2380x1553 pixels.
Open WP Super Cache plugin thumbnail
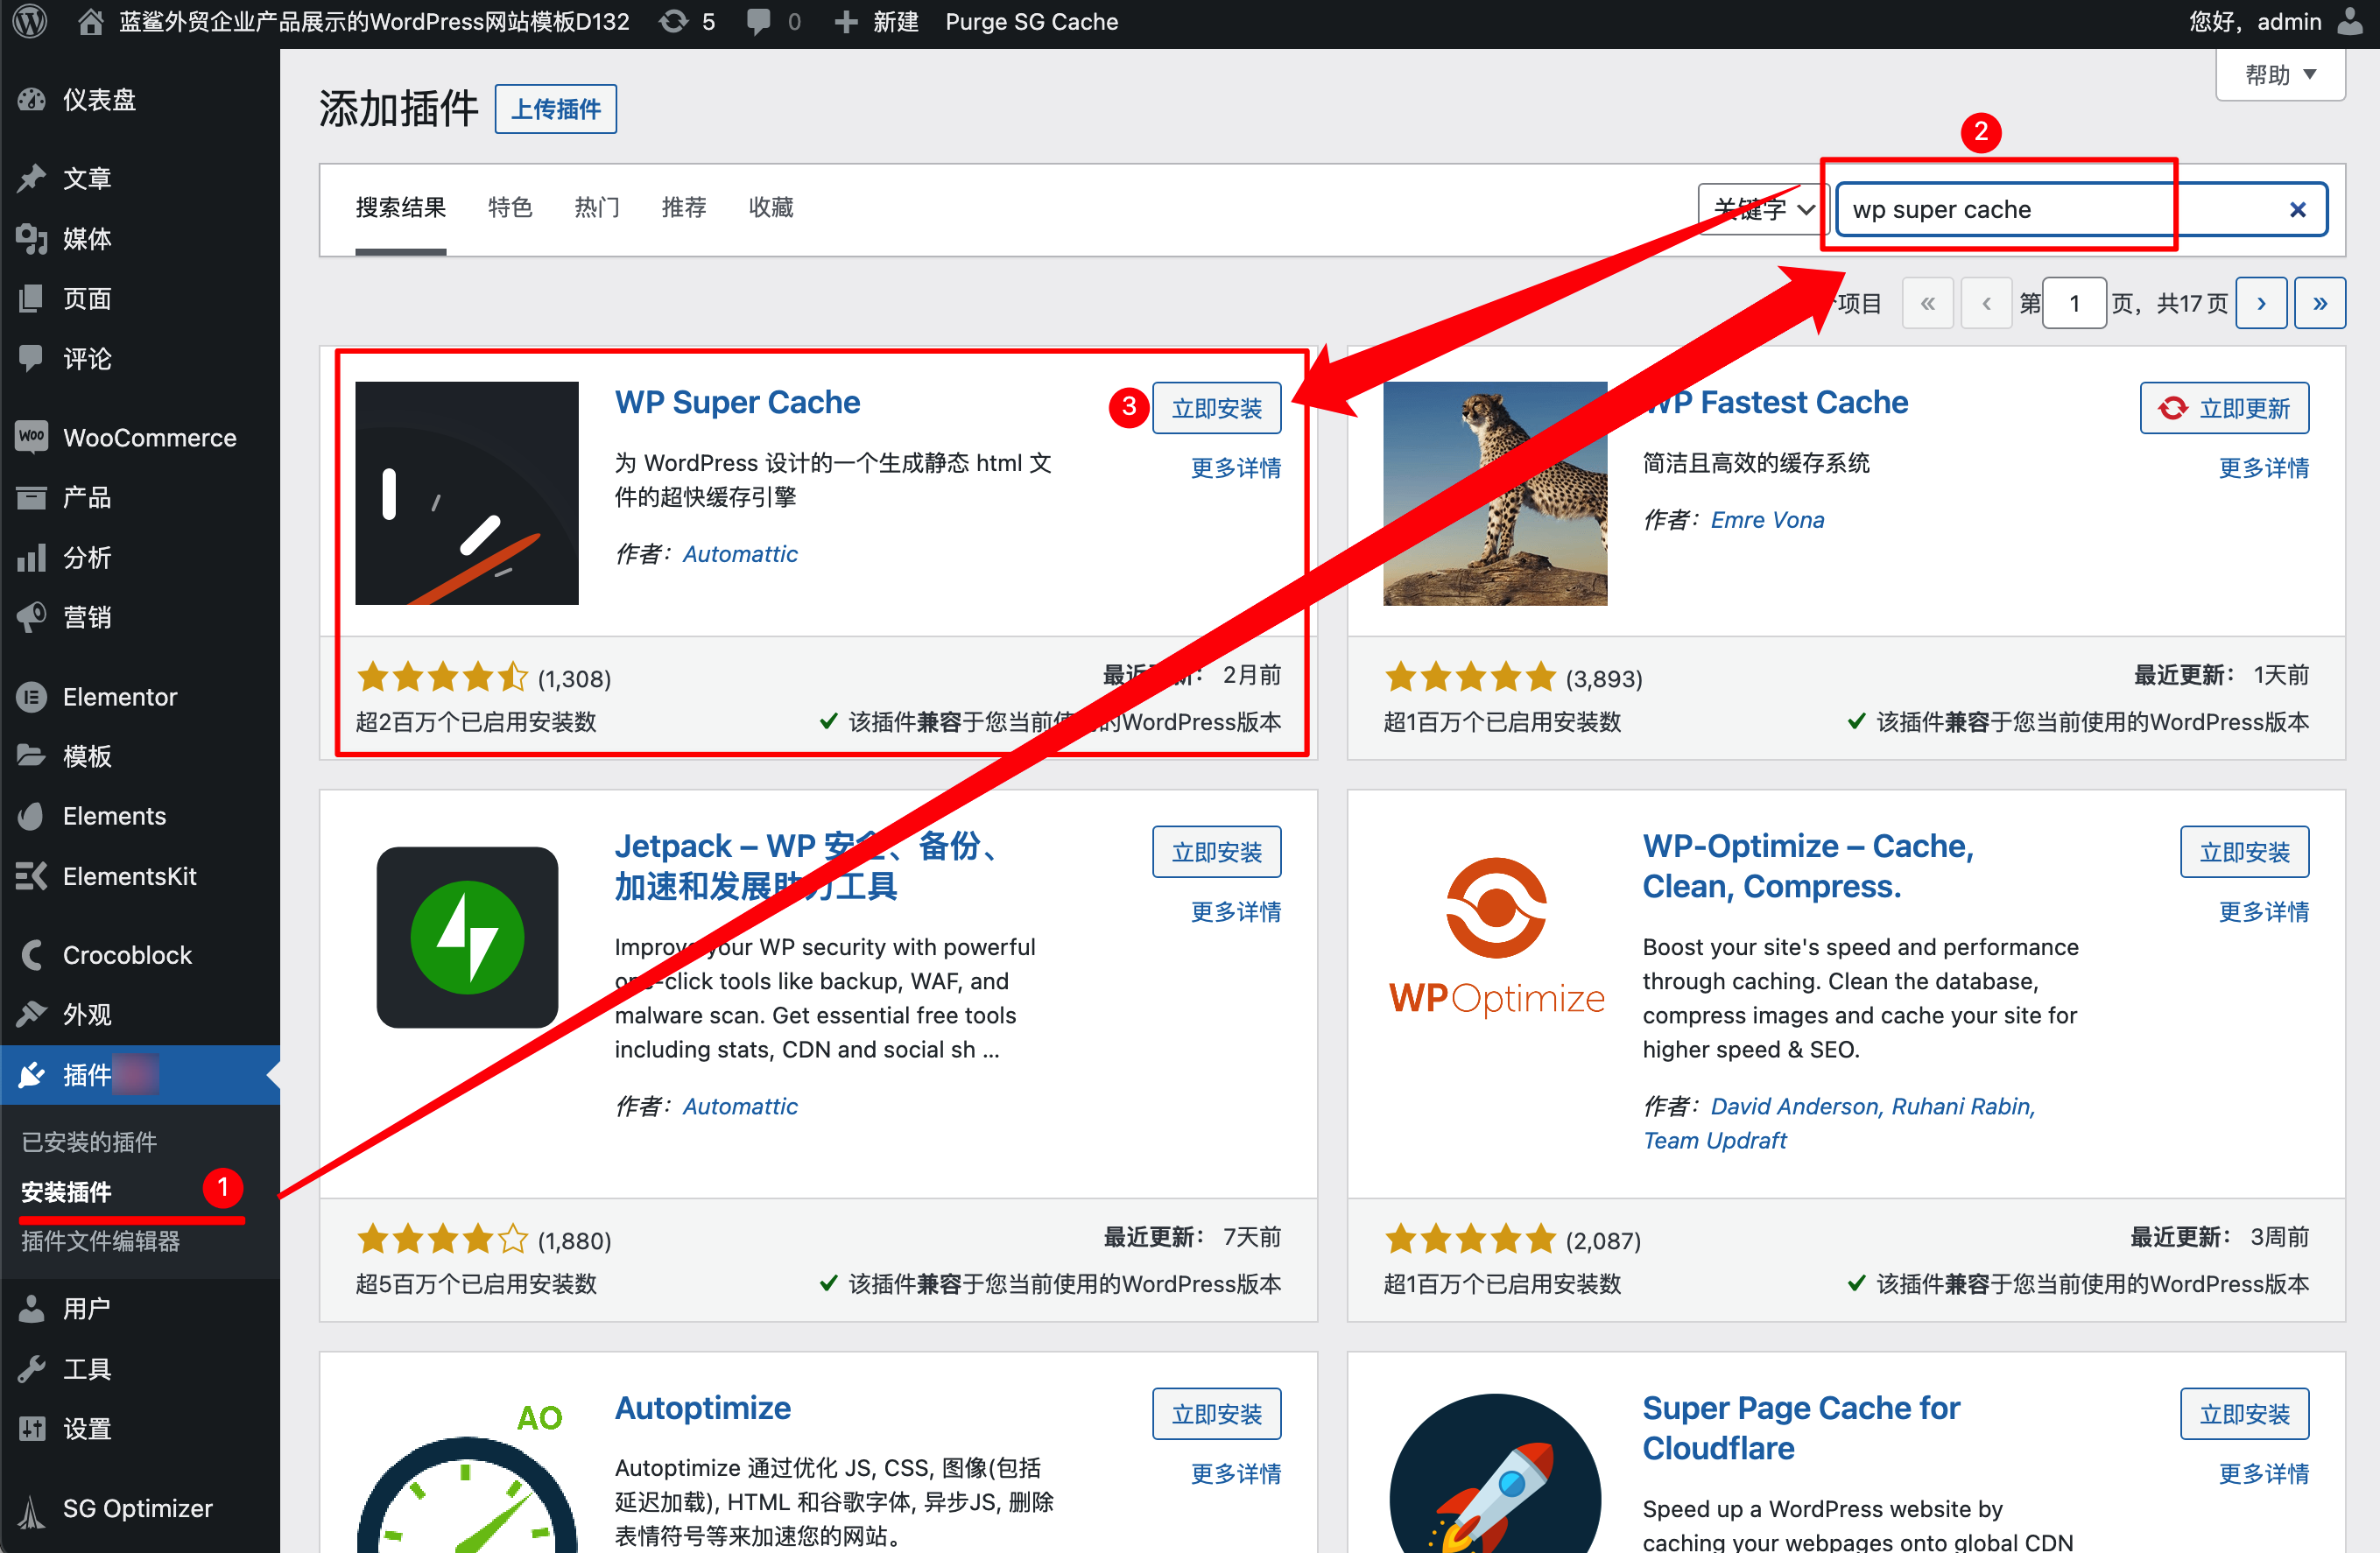(x=467, y=493)
